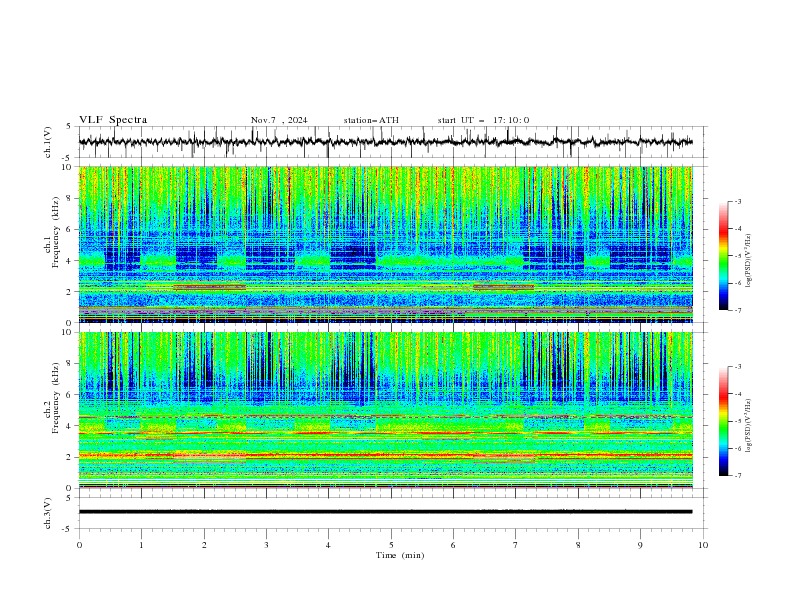Select the "8" kHz tick of ch.2 spectrogram
Viewport: 792px width, 612px height.
click(71, 364)
